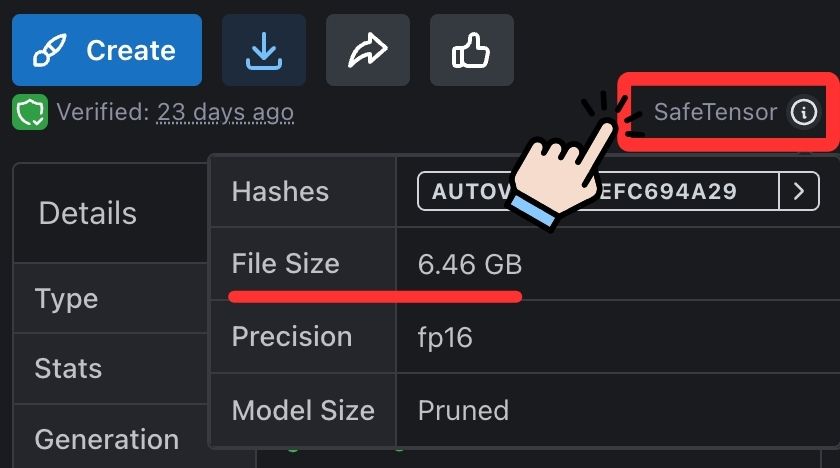
Task: Select the Hashes row label
Action: pos(280,191)
